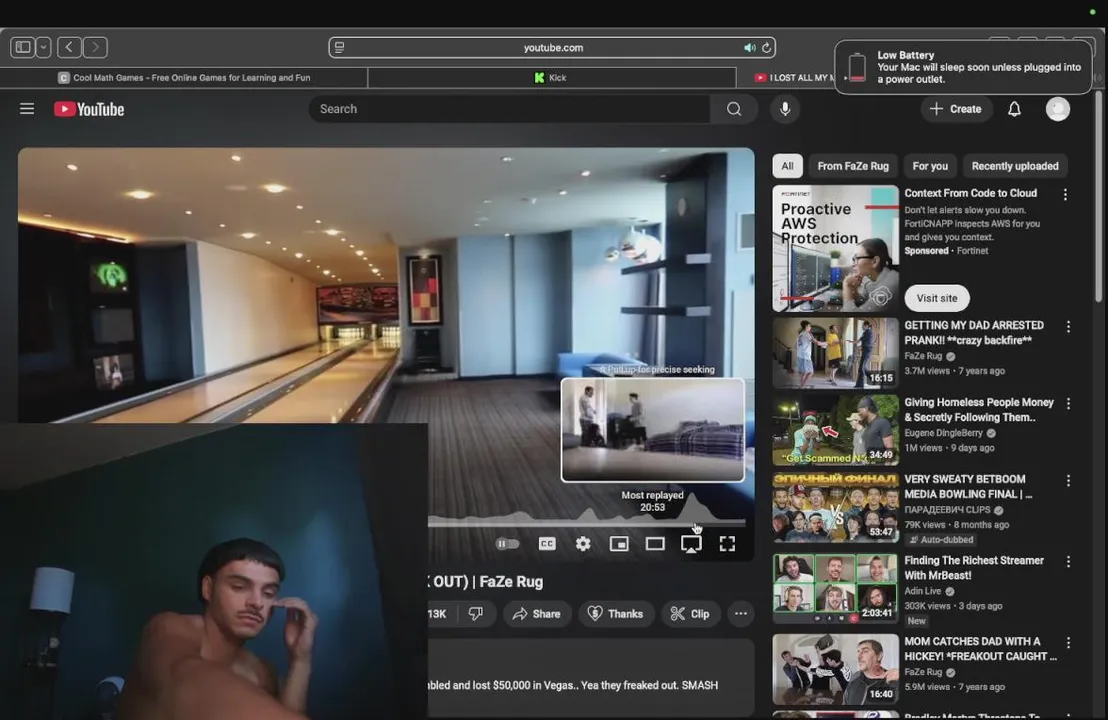Open Proactive AWS Protection ad thumbnail
Viewport: 1108px width, 720px height.
(835, 249)
